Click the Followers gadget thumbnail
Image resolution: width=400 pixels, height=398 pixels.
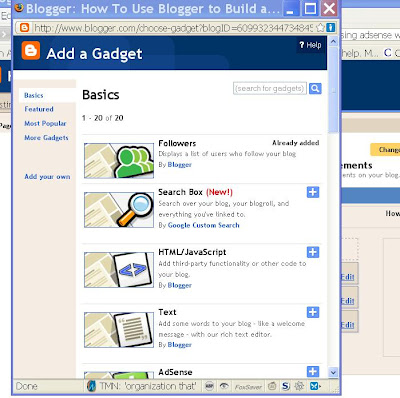click(119, 161)
